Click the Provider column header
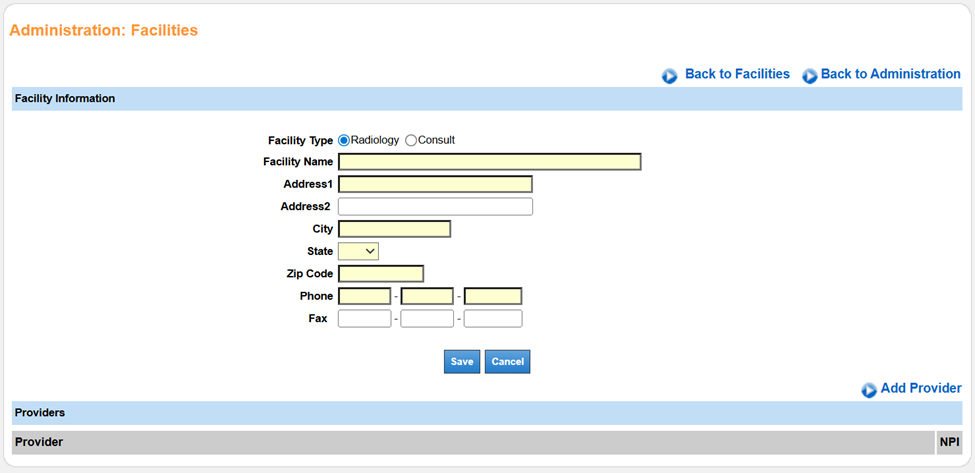975x473 pixels. pyautogui.click(x=40, y=442)
